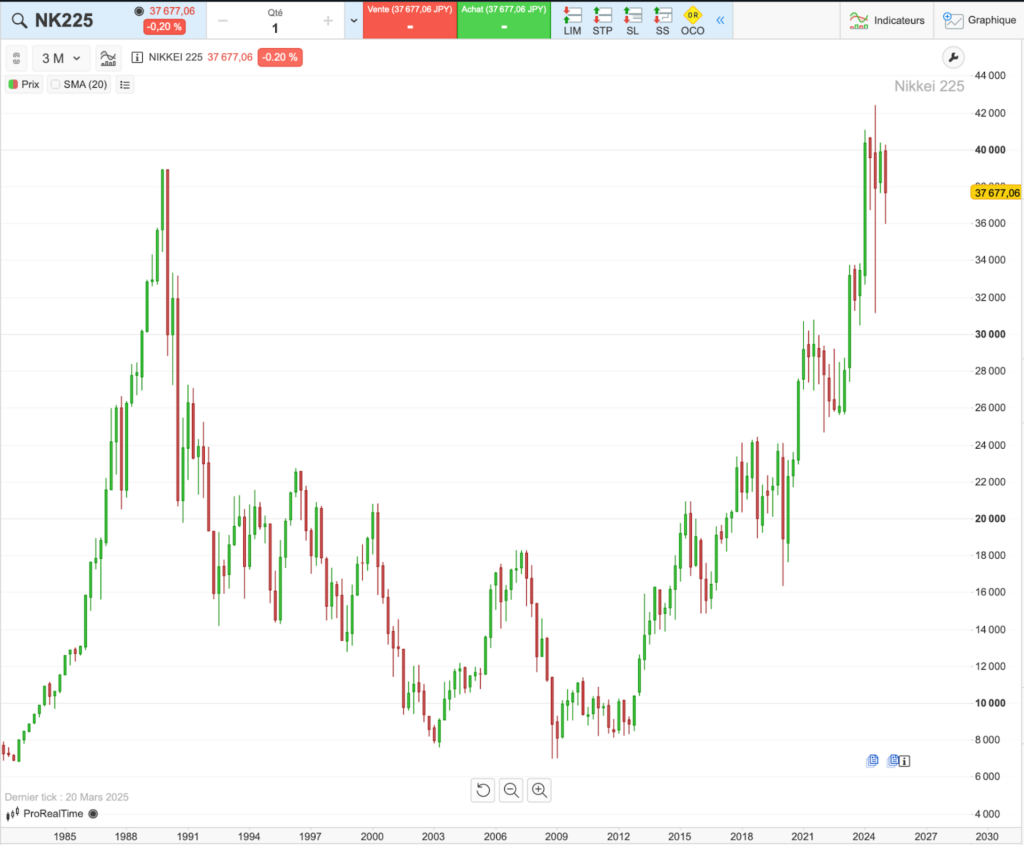Open the Graphique settings button
This screenshot has width=1024, height=845.
(980, 20)
